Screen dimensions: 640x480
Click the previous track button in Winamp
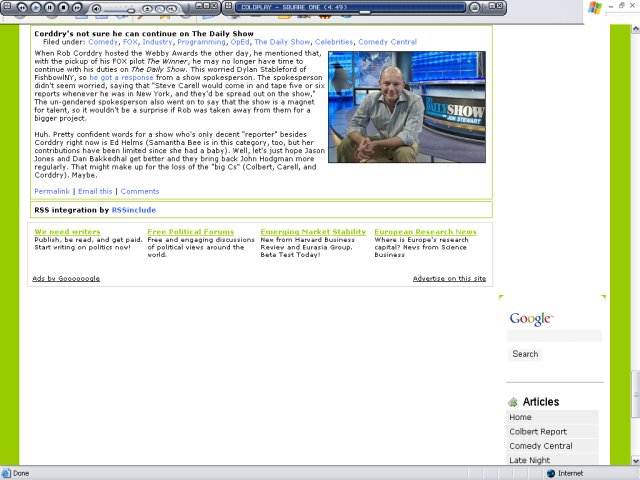(x=22, y=7)
